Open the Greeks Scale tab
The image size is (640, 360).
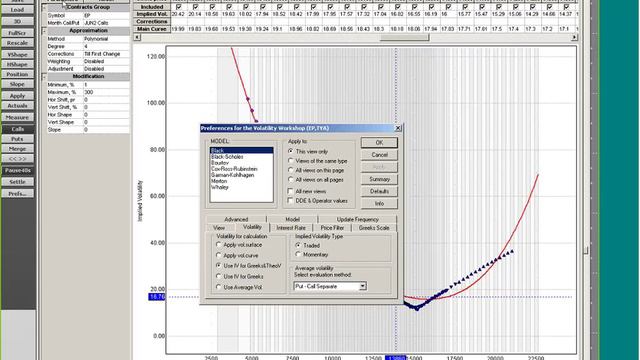click(x=374, y=228)
